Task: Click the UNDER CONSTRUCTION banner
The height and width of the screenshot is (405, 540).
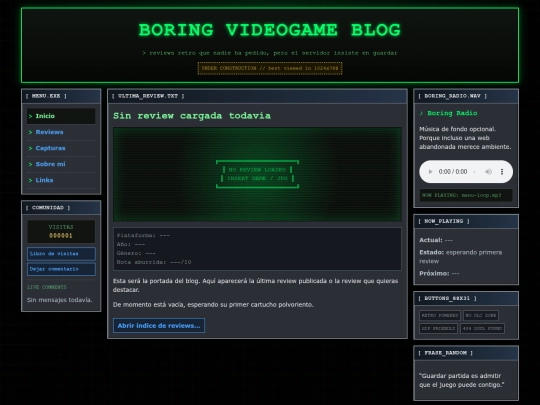Action: (x=270, y=68)
